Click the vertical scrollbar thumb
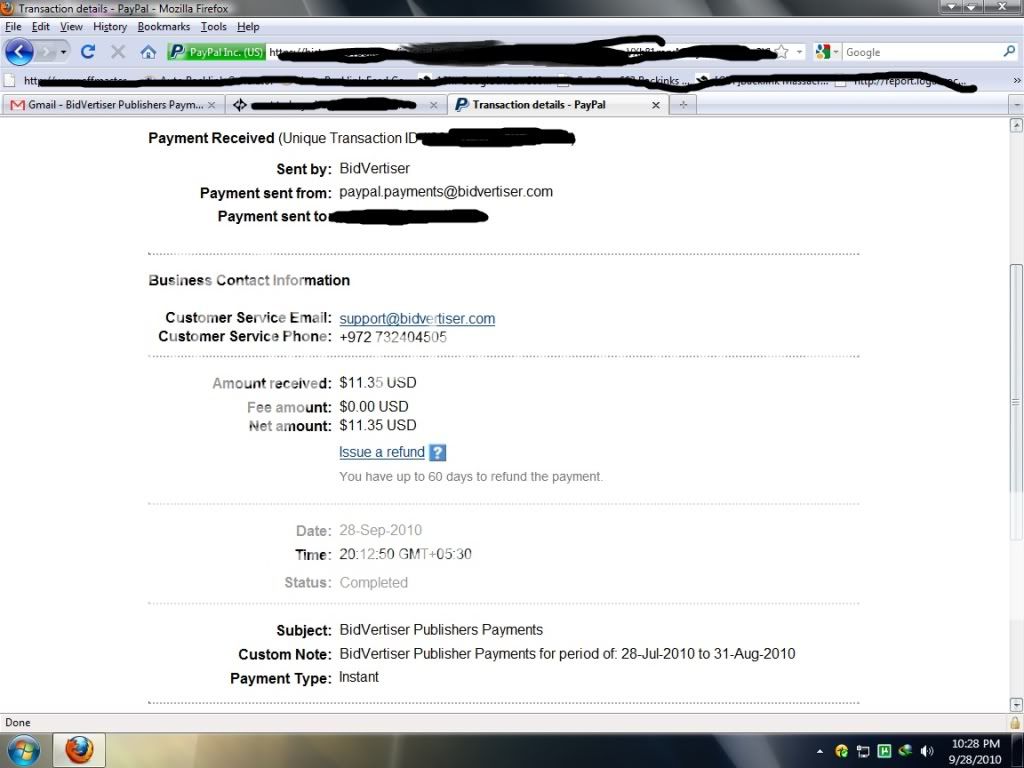The height and width of the screenshot is (768, 1024). [x=1016, y=402]
